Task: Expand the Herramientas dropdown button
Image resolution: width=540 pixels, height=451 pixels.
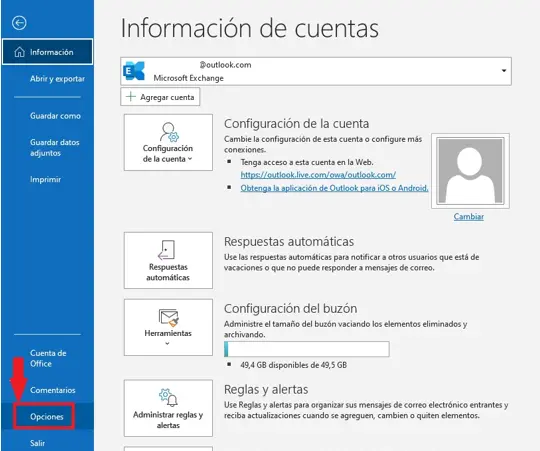Action: point(168,327)
